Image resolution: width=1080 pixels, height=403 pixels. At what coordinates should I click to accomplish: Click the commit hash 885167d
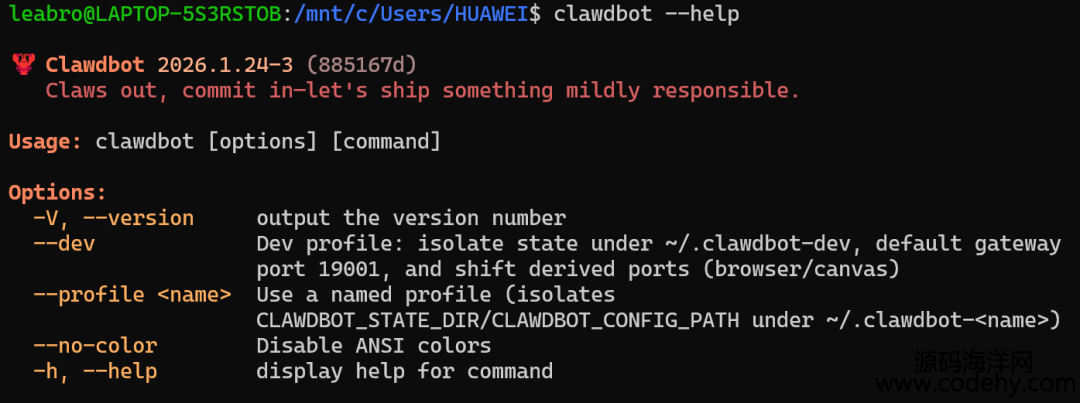pos(362,65)
